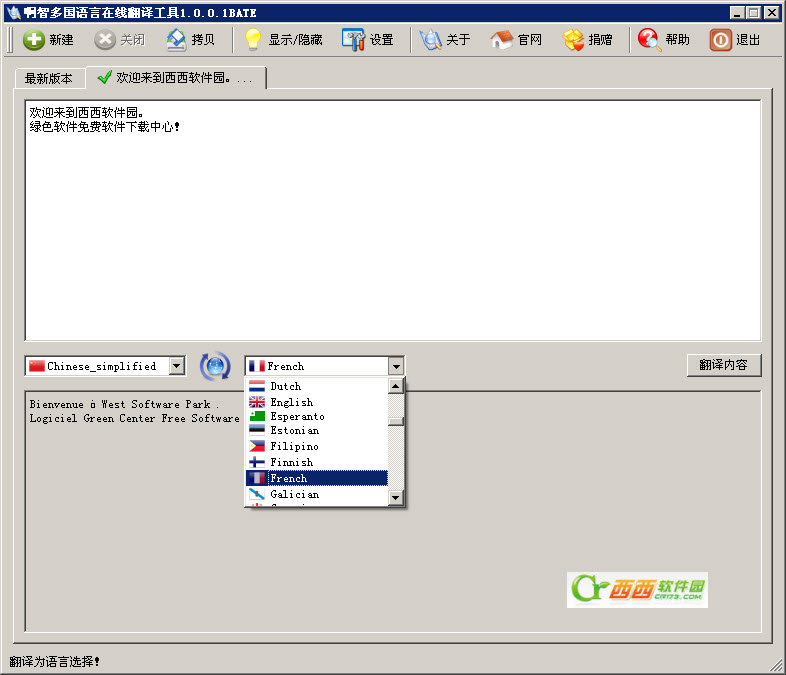Viewport: 786px width, 675px height.
Task: Click the 翻译内容 translate button
Action: click(x=724, y=365)
